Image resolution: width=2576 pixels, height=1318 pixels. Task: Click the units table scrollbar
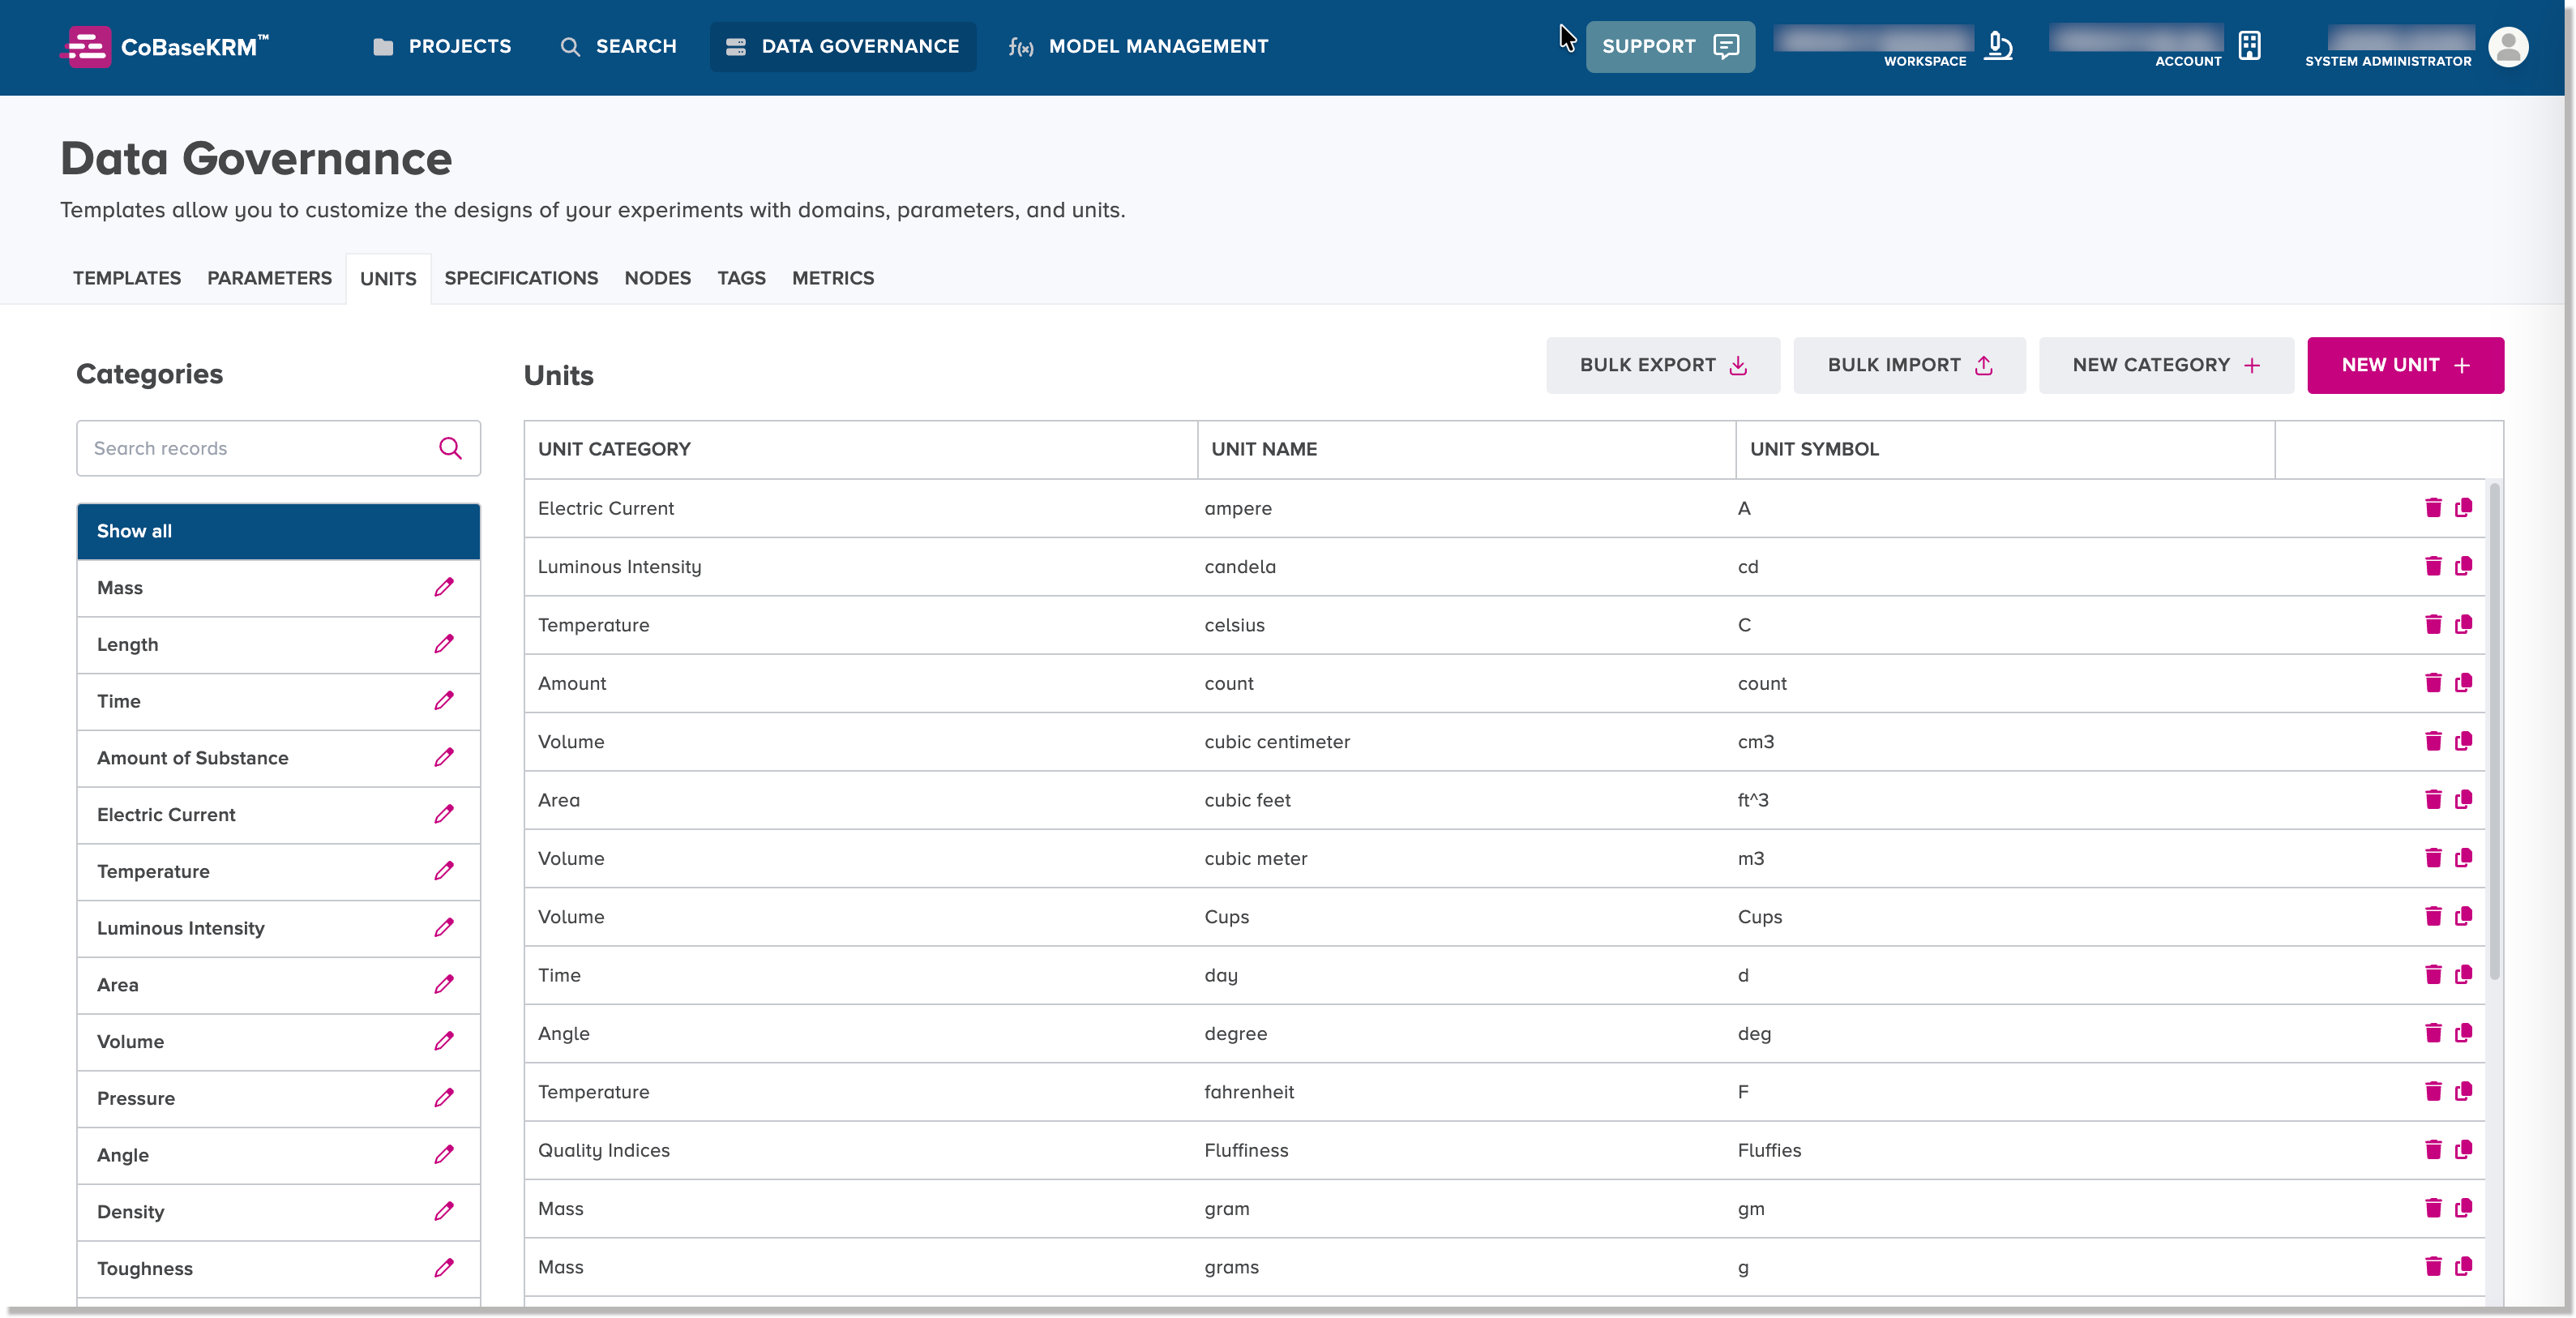[2495, 731]
